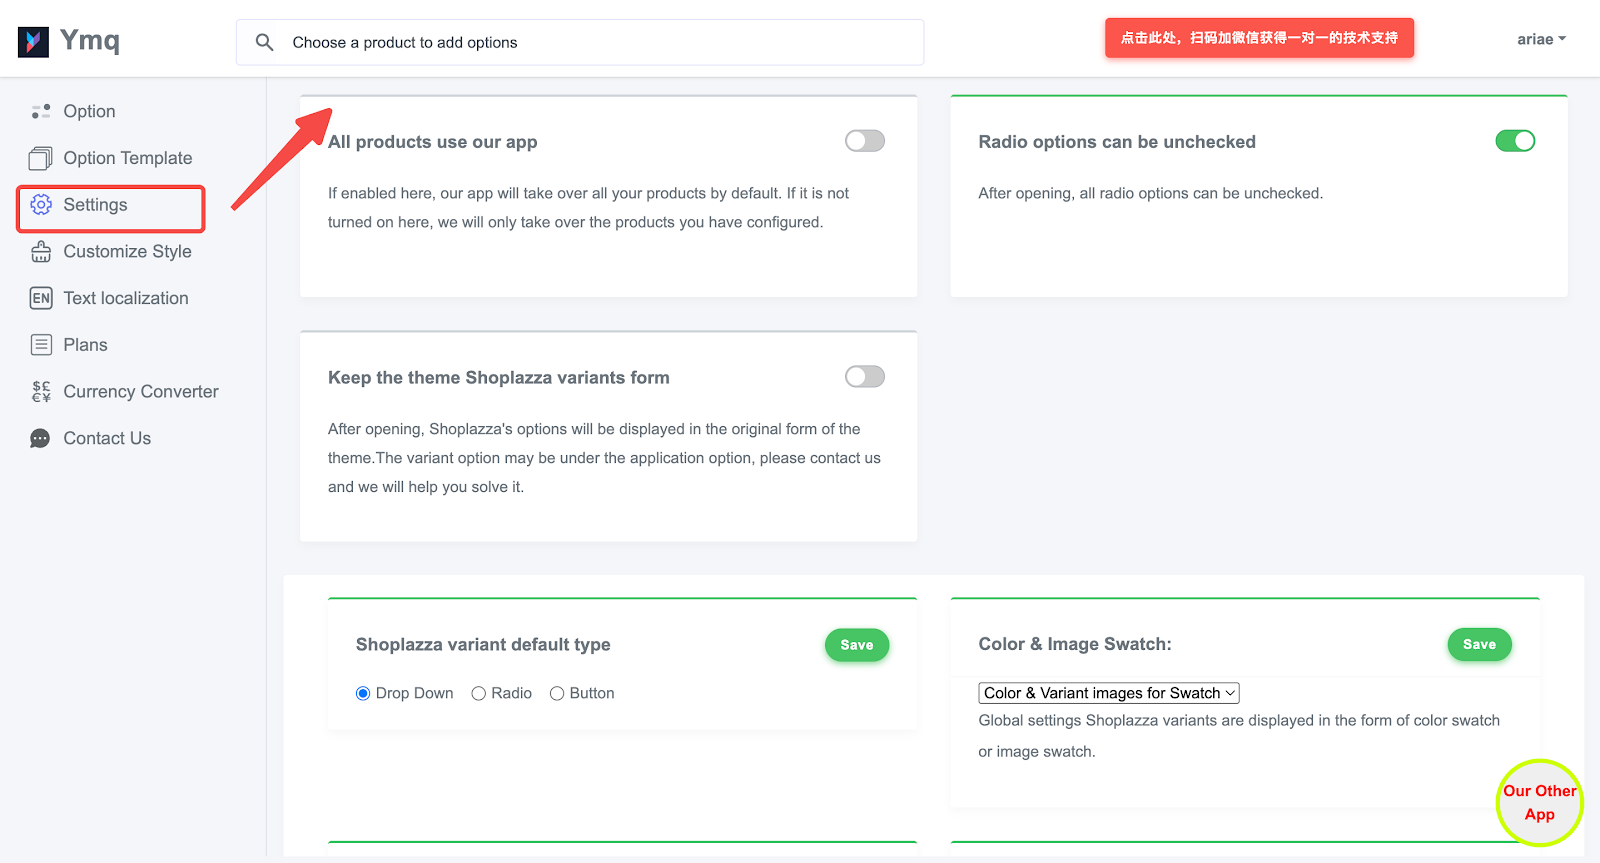Save Shoplazza variant default type setting
The image size is (1600, 863).
click(x=856, y=645)
